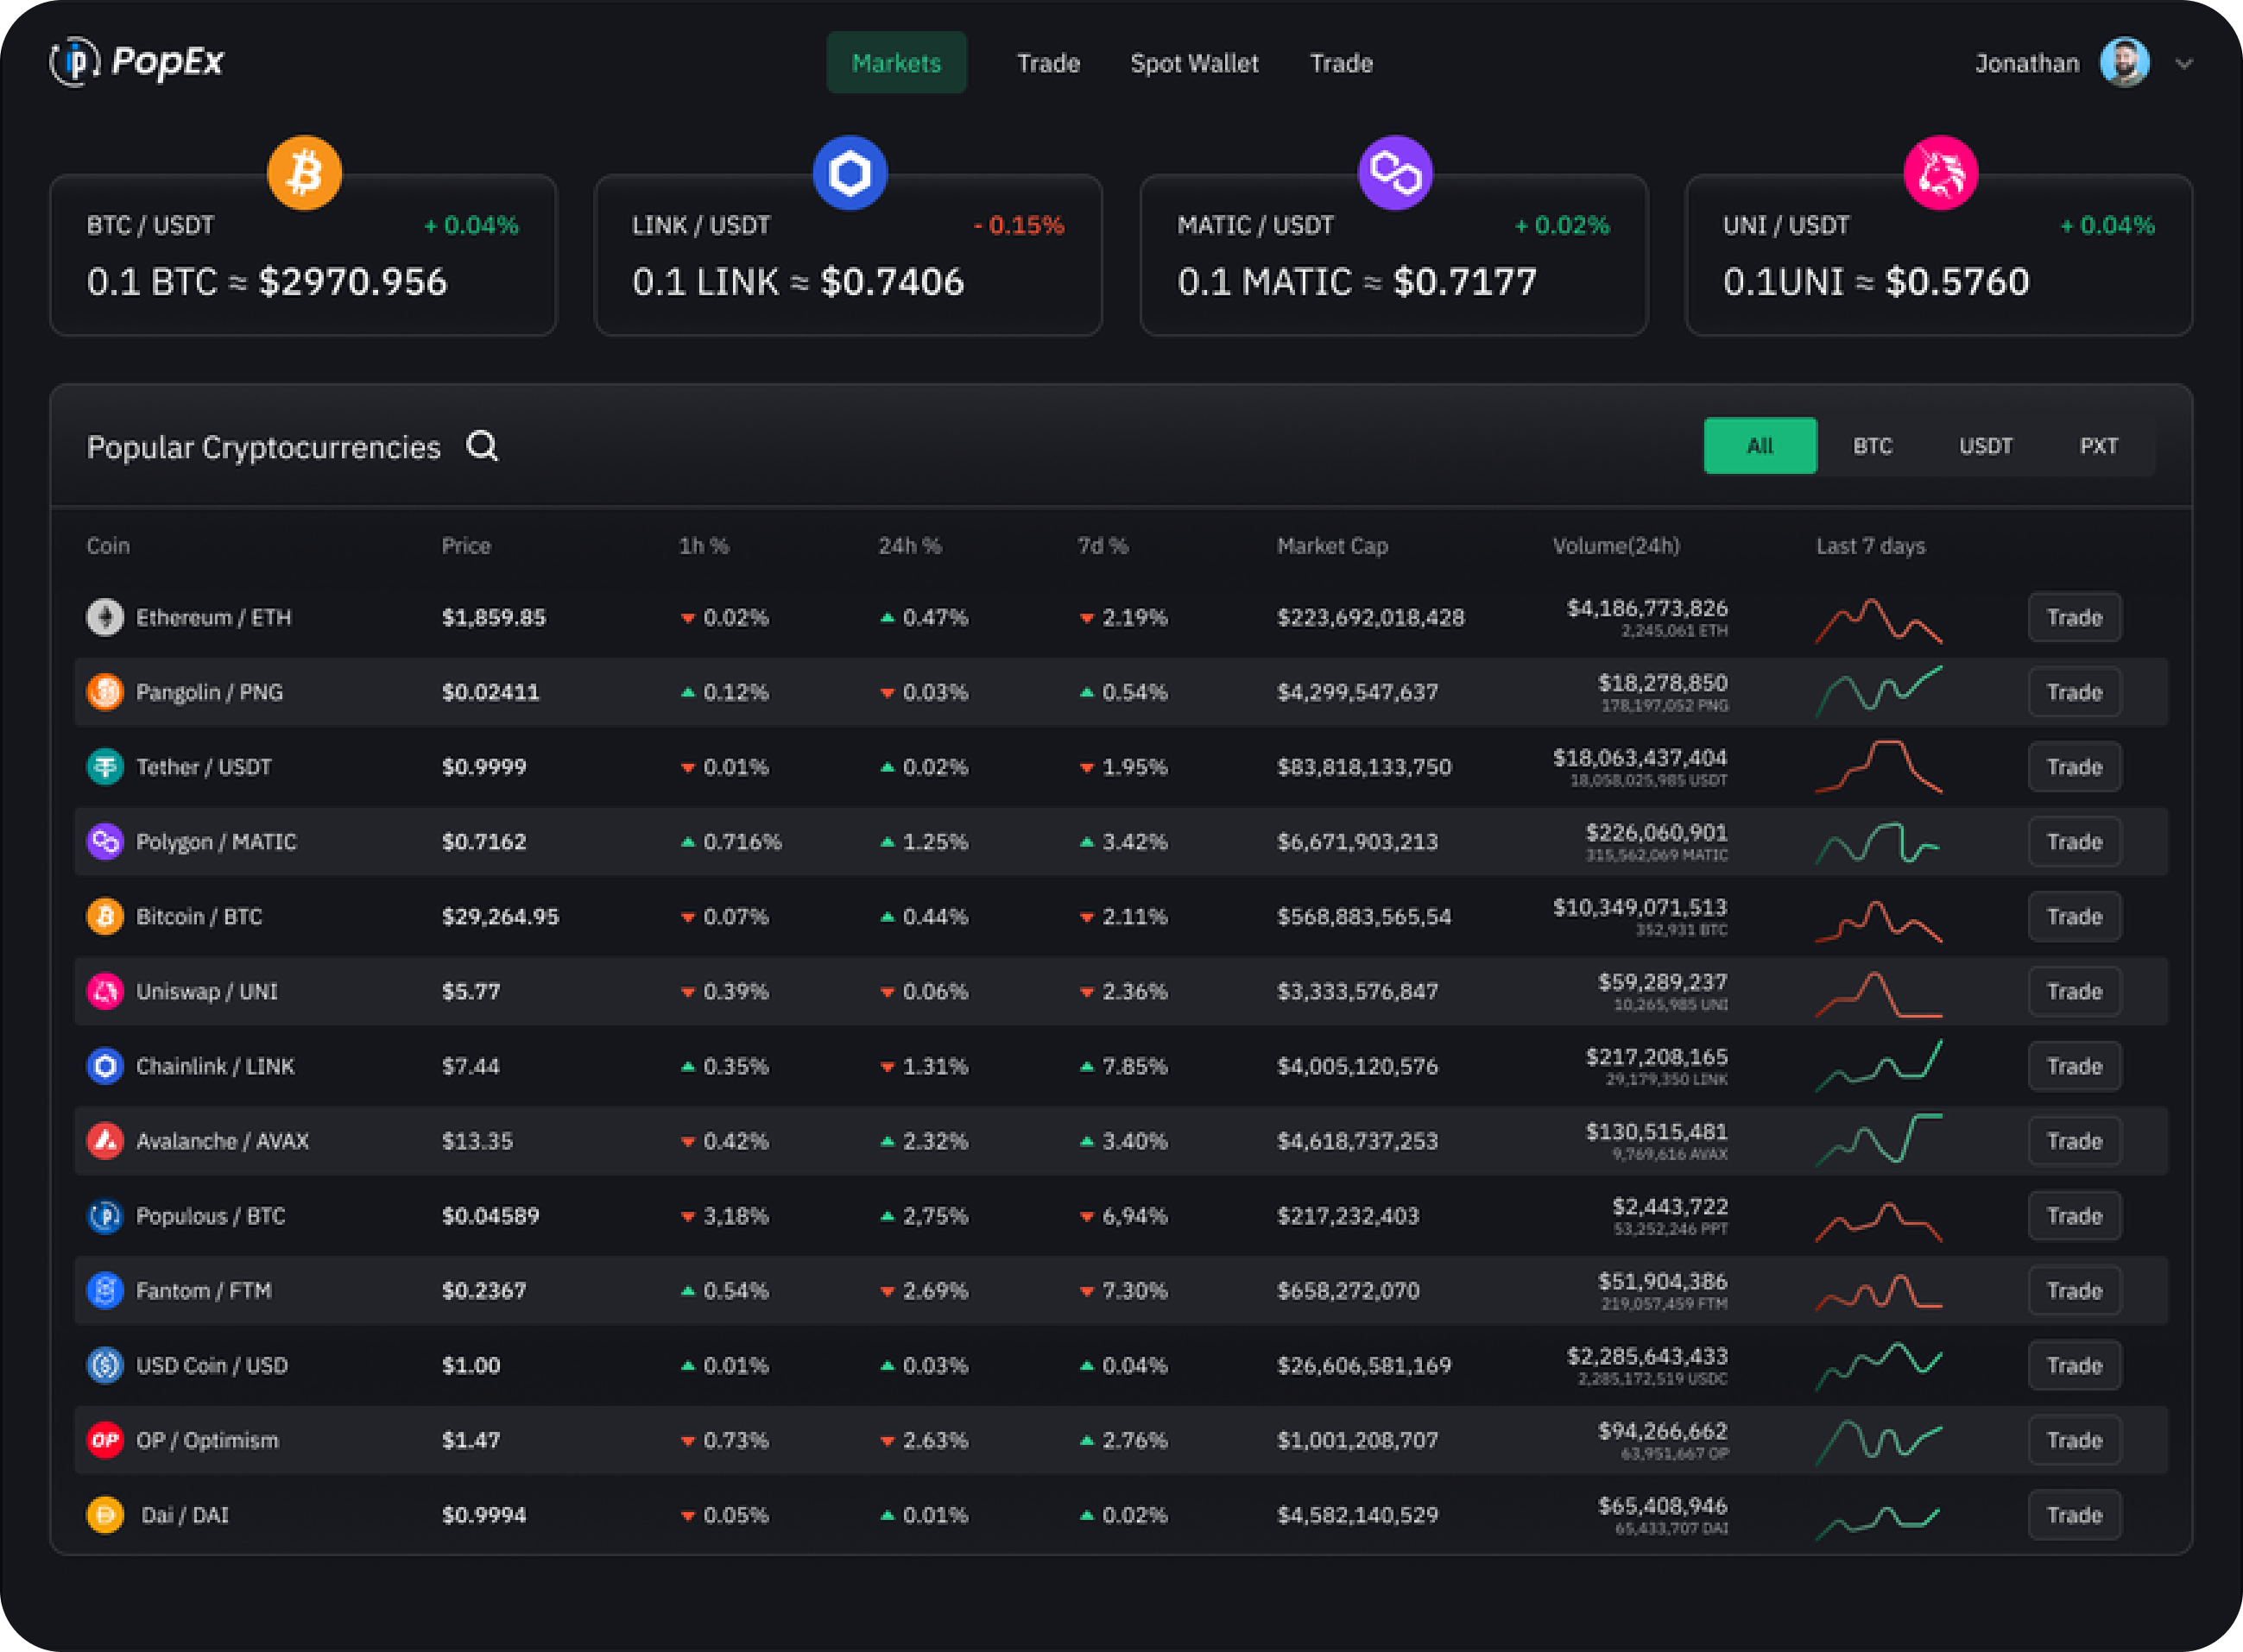Expand the user menu chevron next to Jonathan
The width and height of the screenshot is (2243, 1652).
coord(2184,64)
